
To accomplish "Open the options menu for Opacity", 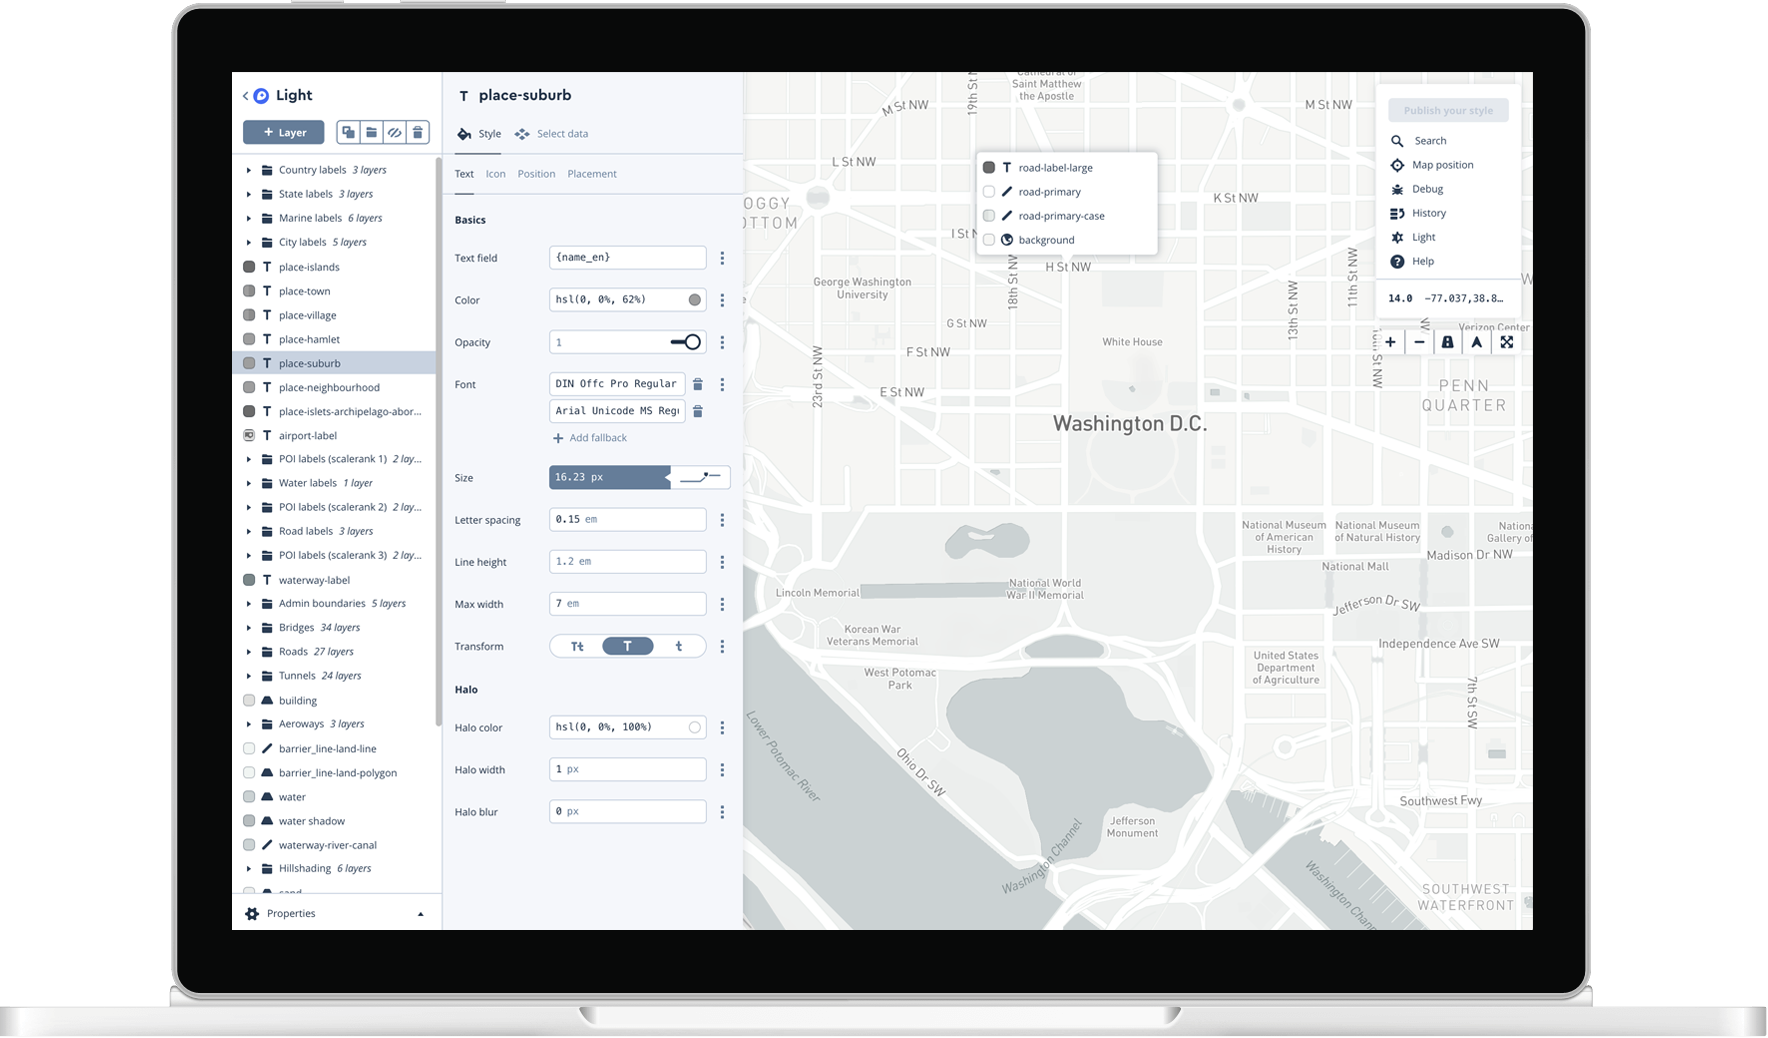I will tap(722, 342).
